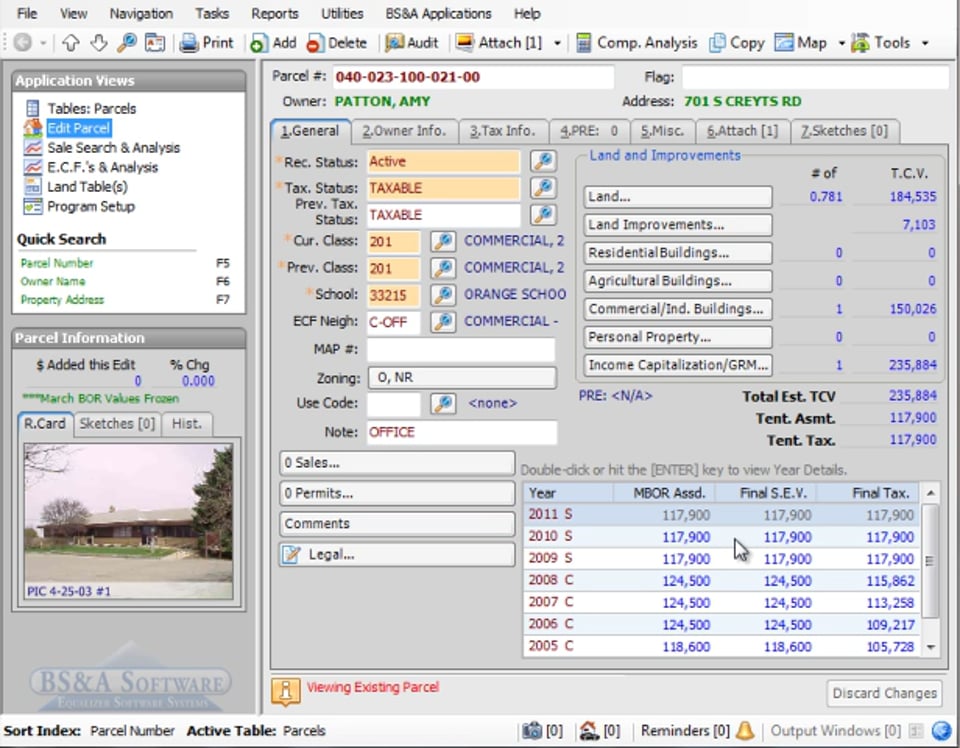The image size is (960, 748).
Task: Open Comp. Analysis tool
Action: pyautogui.click(x=637, y=43)
